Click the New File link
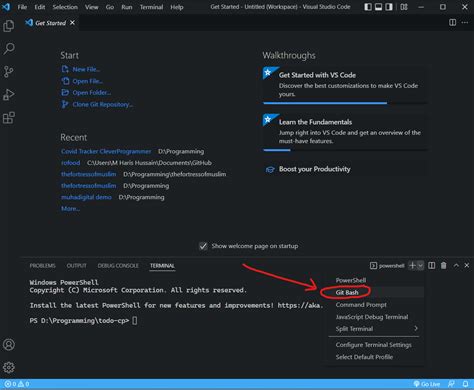The height and width of the screenshot is (390, 474). pos(80,69)
